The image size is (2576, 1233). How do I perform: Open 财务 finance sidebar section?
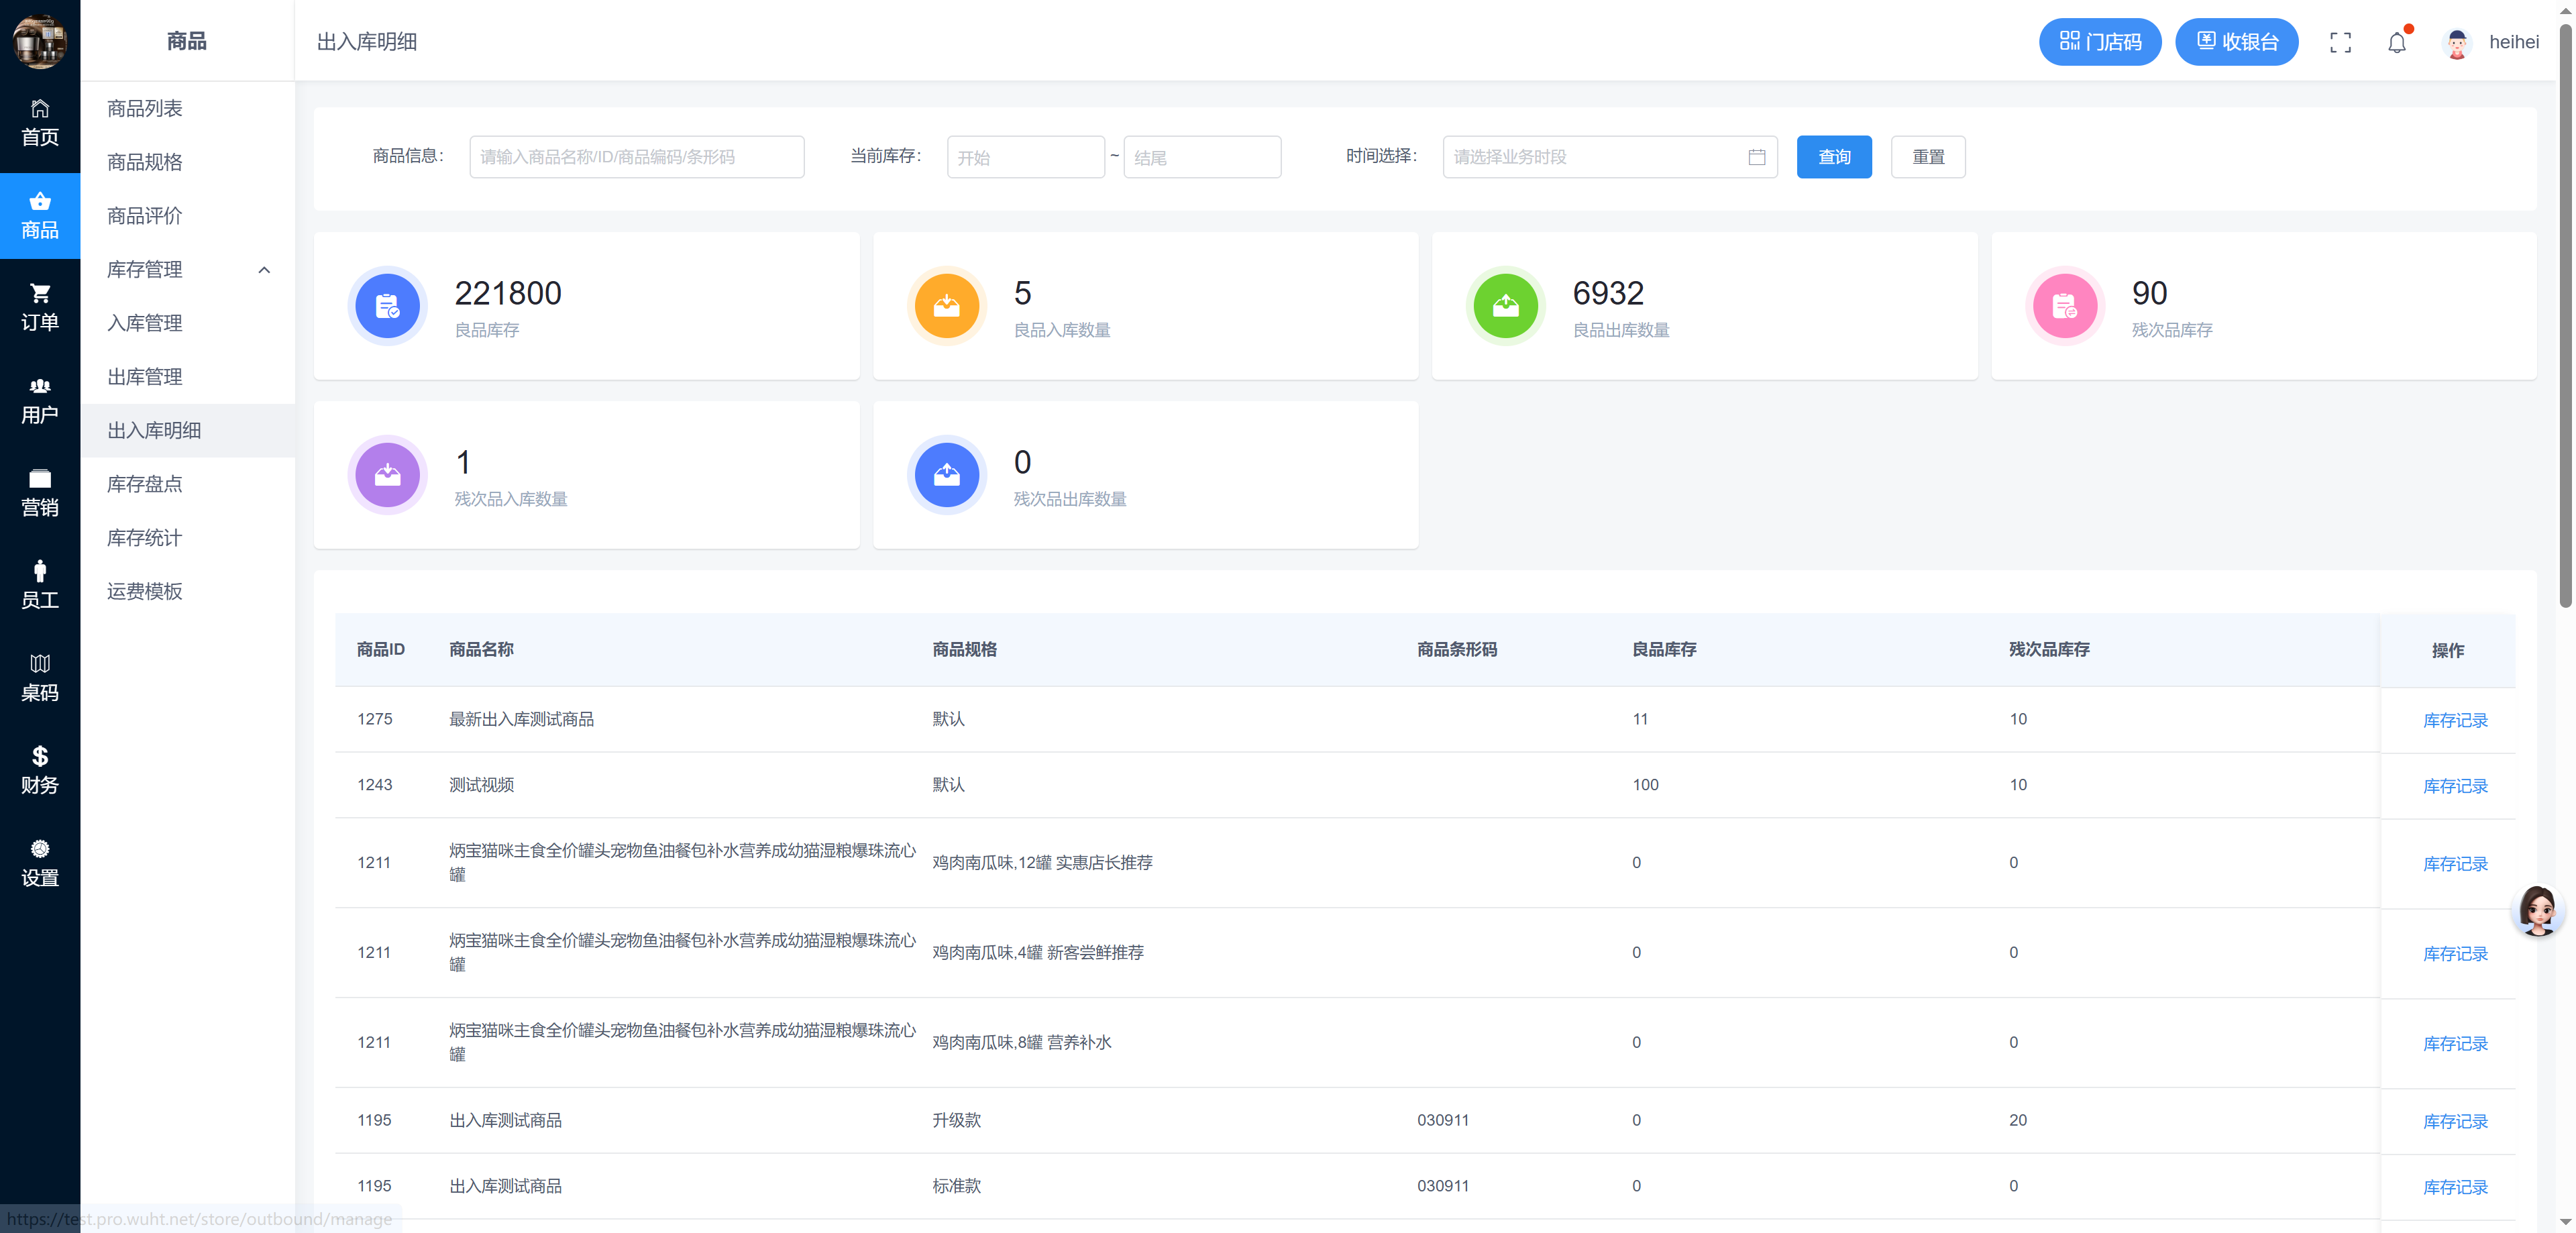click(x=40, y=770)
